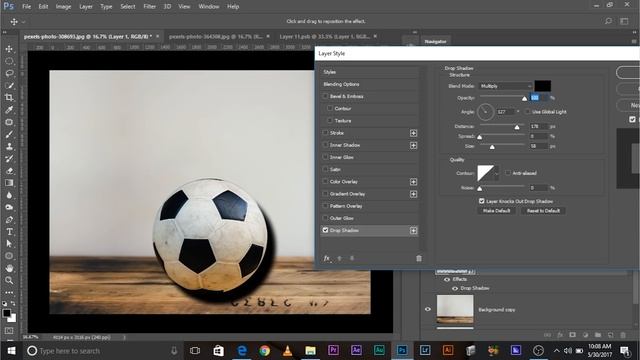Viewport: 640px width, 360px height.
Task: Enable the Texture checkbox
Action: tap(330, 121)
